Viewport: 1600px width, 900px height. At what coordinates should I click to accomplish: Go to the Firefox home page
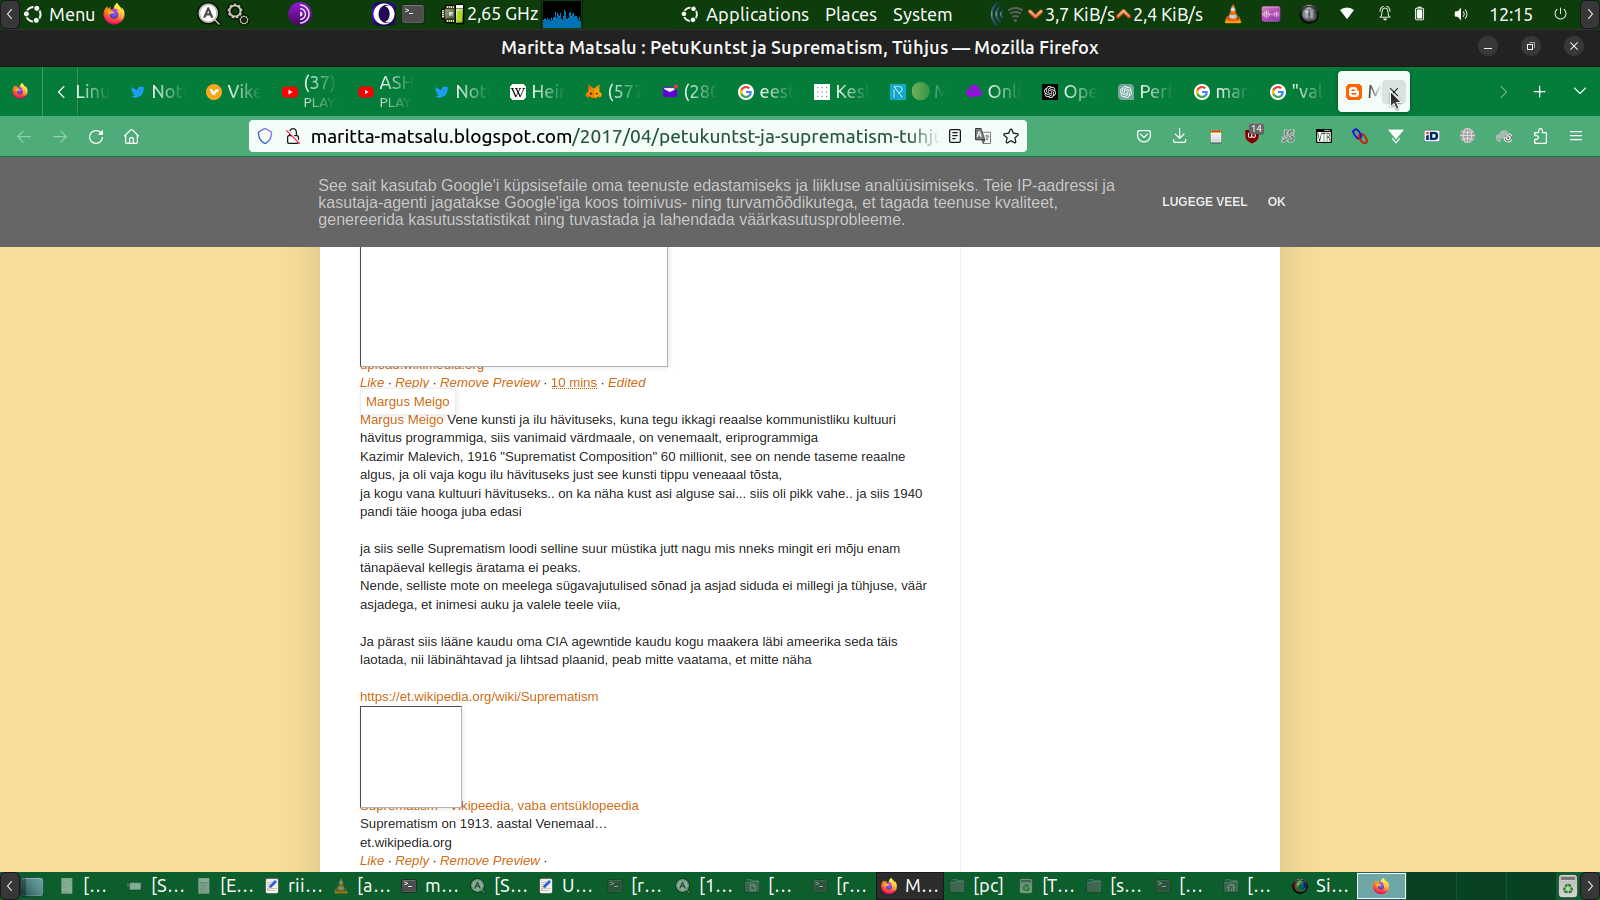131,137
